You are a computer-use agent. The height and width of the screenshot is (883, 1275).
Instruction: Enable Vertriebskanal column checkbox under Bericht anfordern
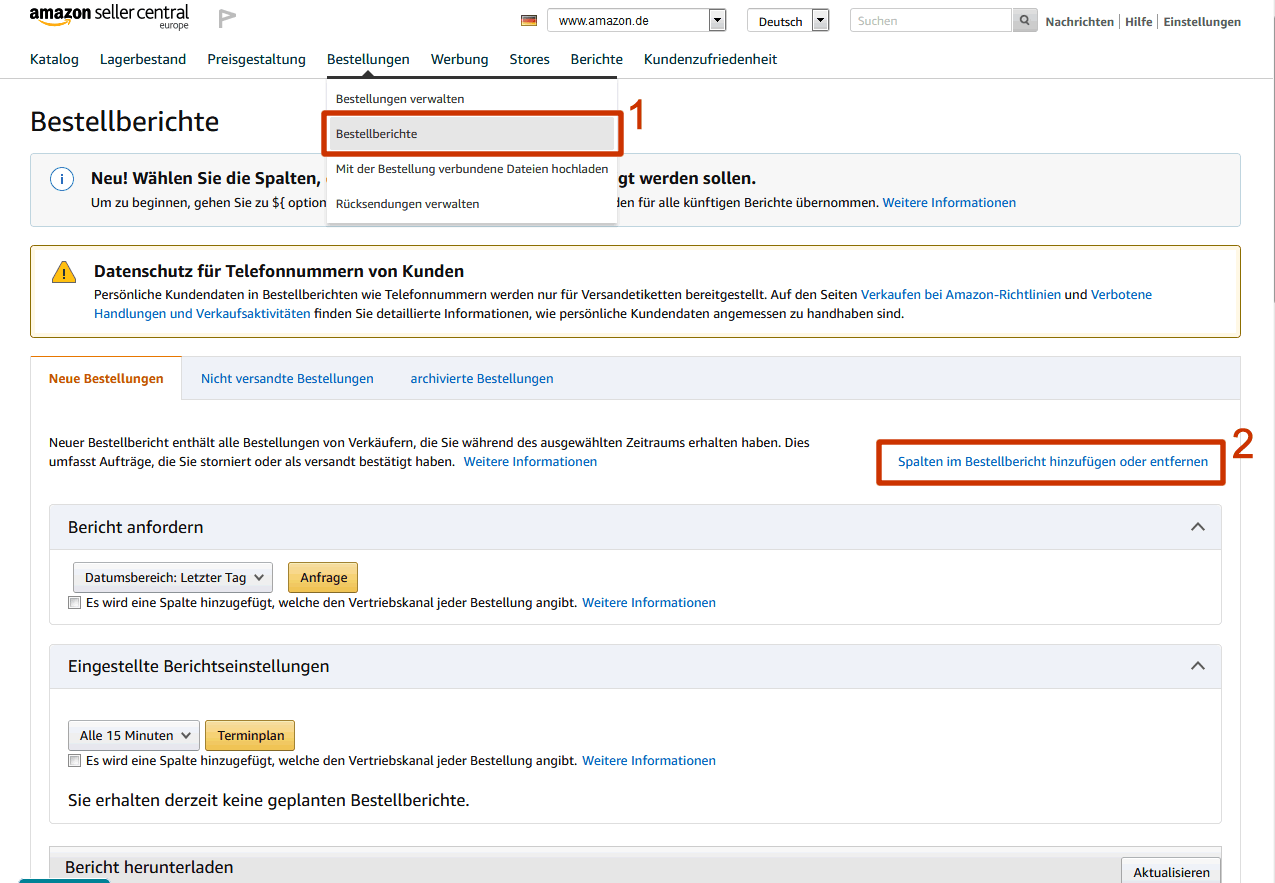click(x=74, y=603)
